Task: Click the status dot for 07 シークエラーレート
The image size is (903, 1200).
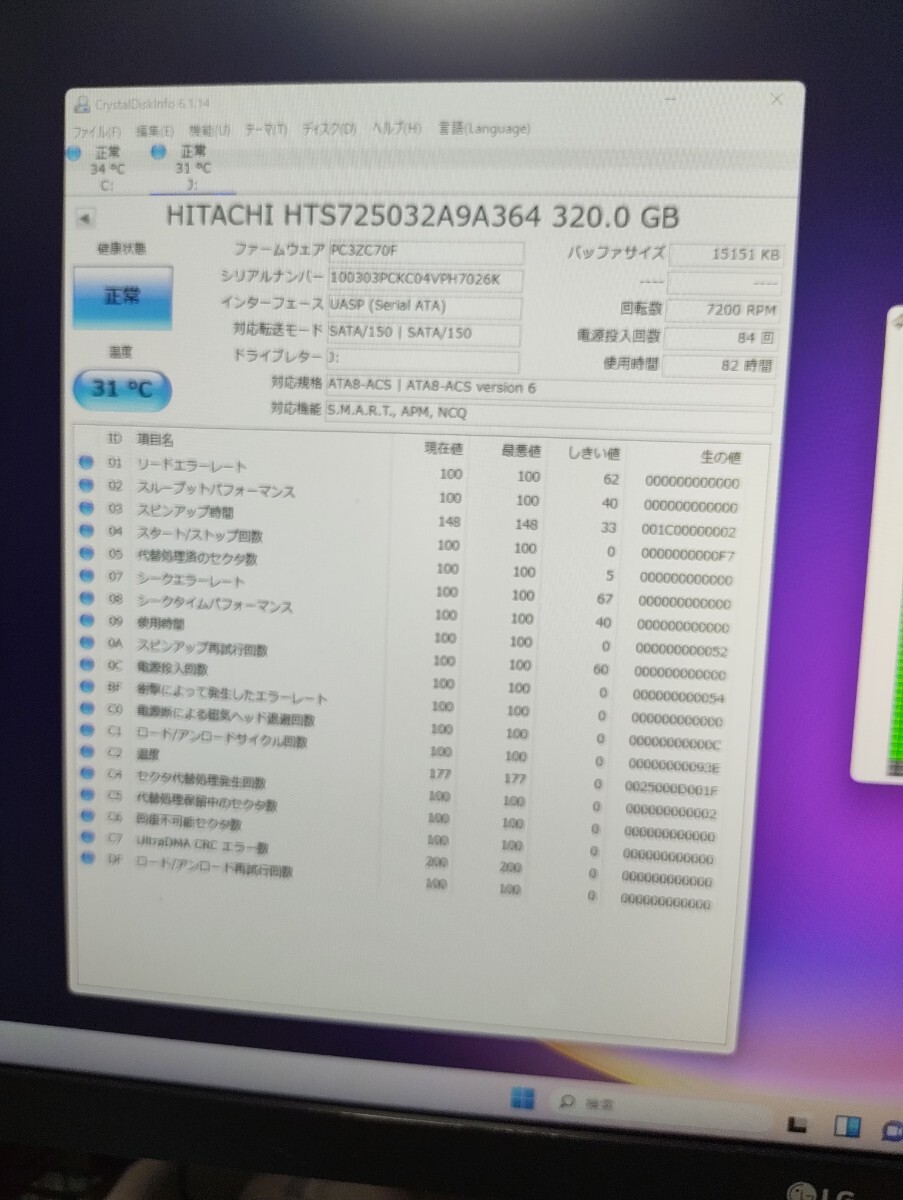Action: [86, 576]
